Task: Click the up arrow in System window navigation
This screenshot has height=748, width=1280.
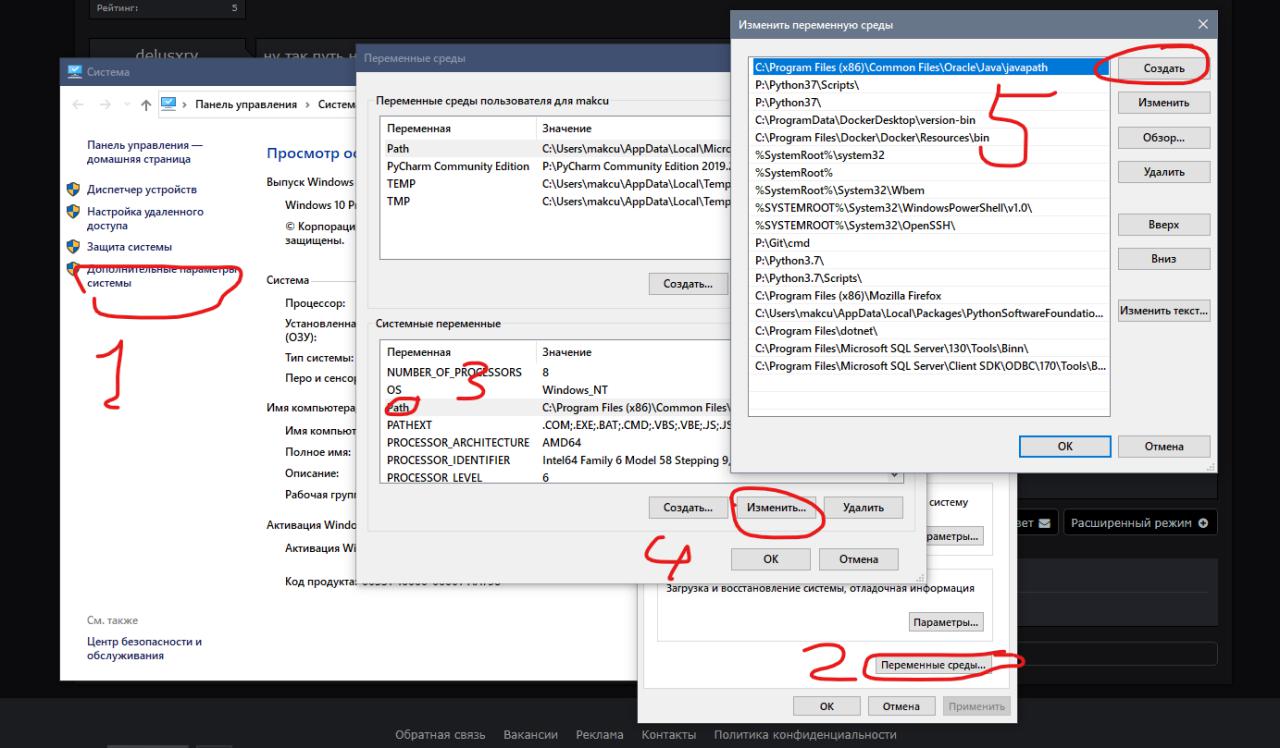Action: click(146, 104)
